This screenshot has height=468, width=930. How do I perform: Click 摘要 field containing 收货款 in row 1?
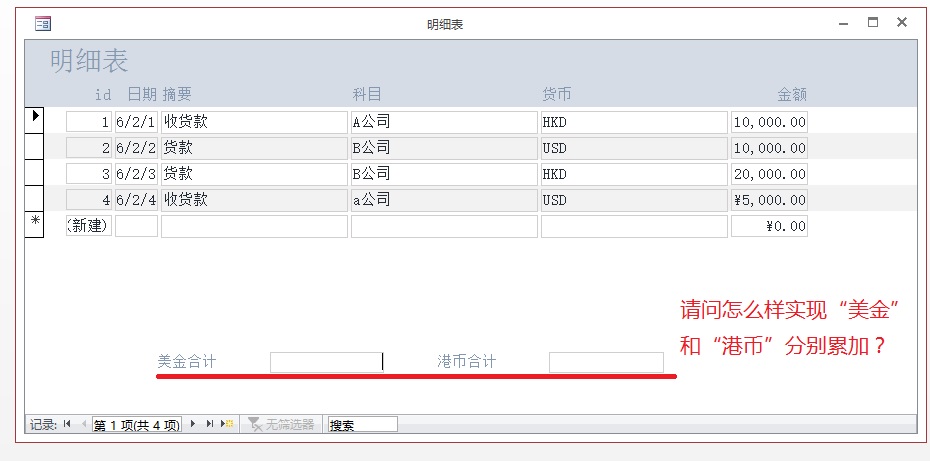click(254, 122)
